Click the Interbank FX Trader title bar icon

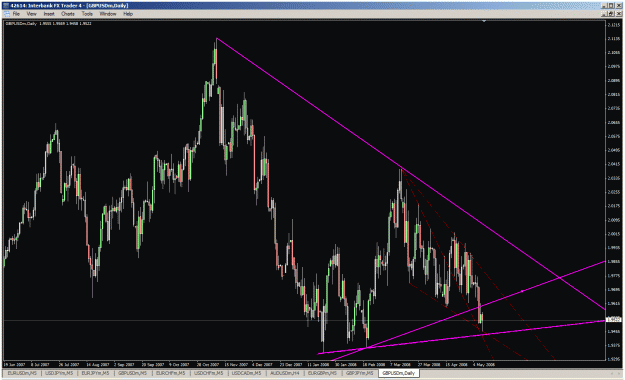6,6
